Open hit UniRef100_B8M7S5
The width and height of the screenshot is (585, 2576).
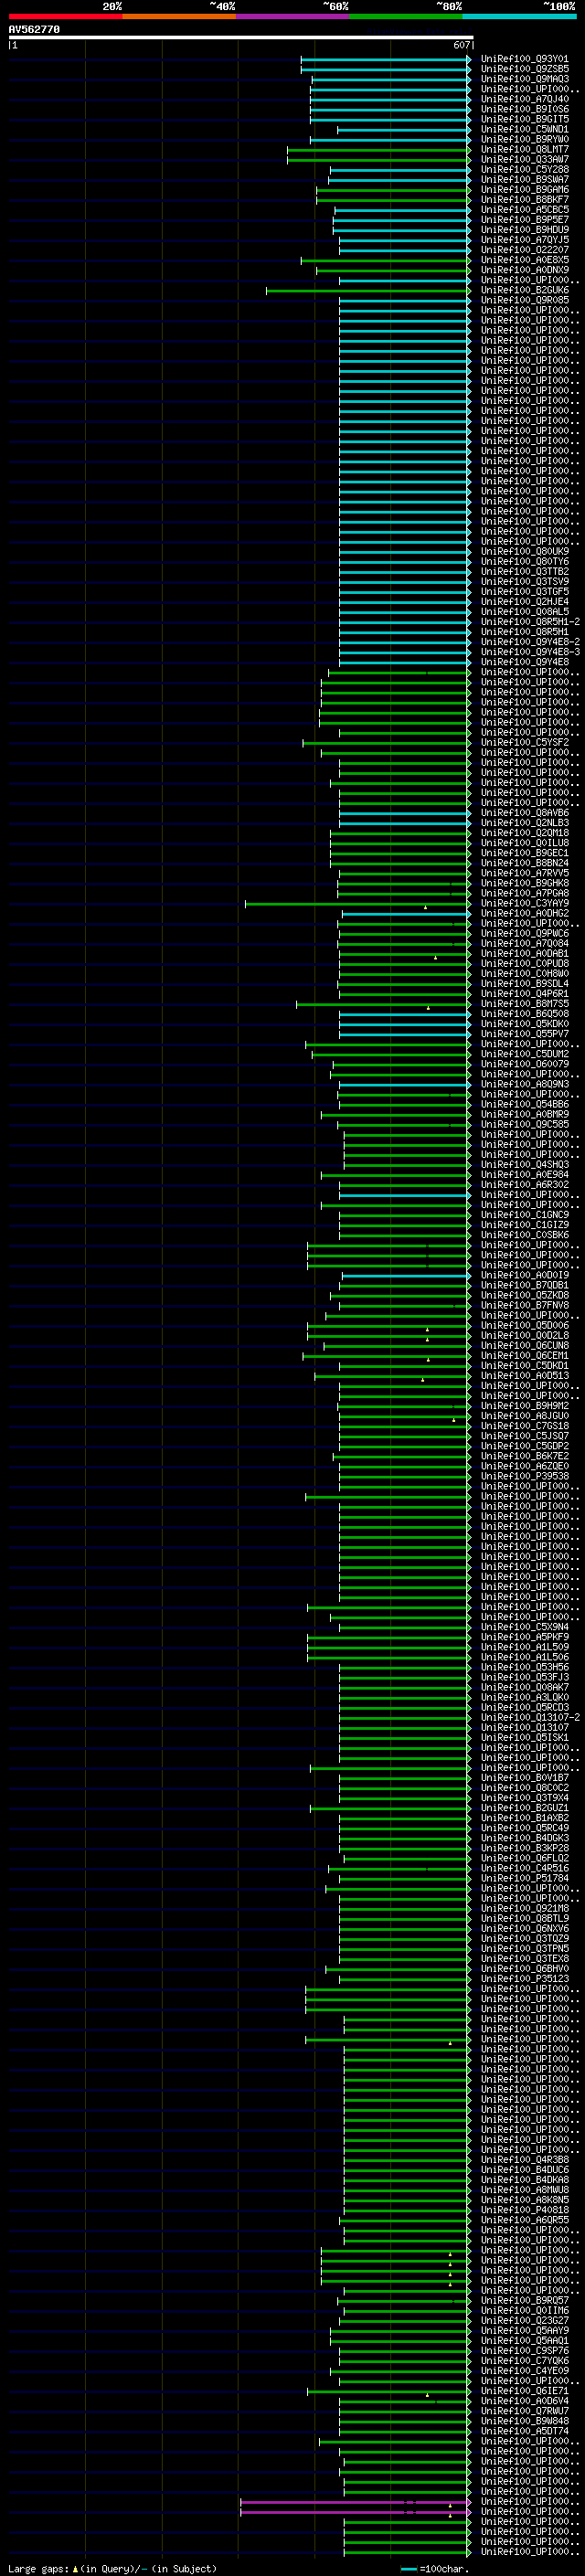[x=524, y=1004]
